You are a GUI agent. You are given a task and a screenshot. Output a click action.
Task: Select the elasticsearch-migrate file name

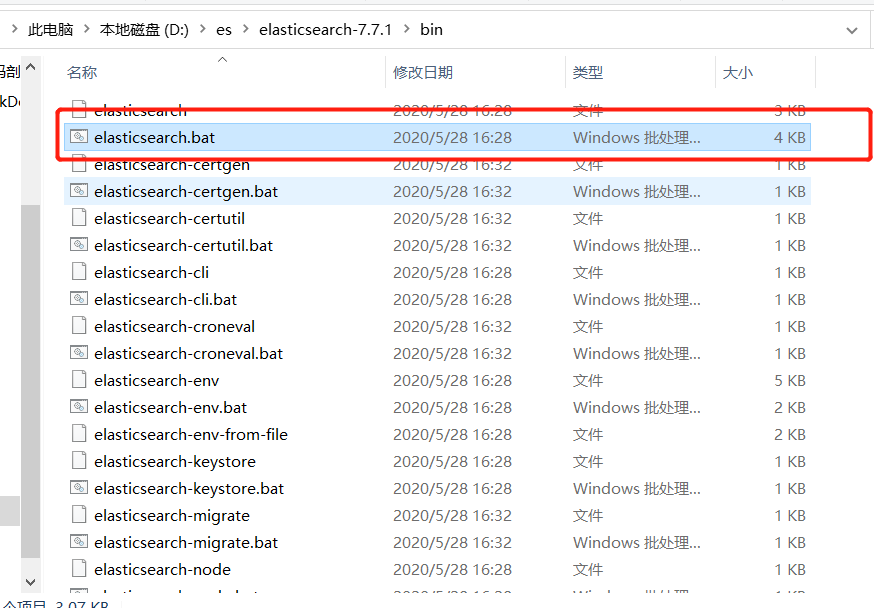172,516
